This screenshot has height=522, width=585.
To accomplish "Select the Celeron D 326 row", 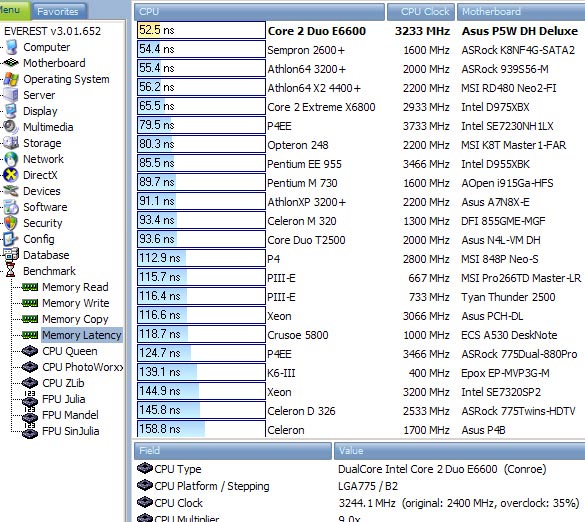I will 359,411.
